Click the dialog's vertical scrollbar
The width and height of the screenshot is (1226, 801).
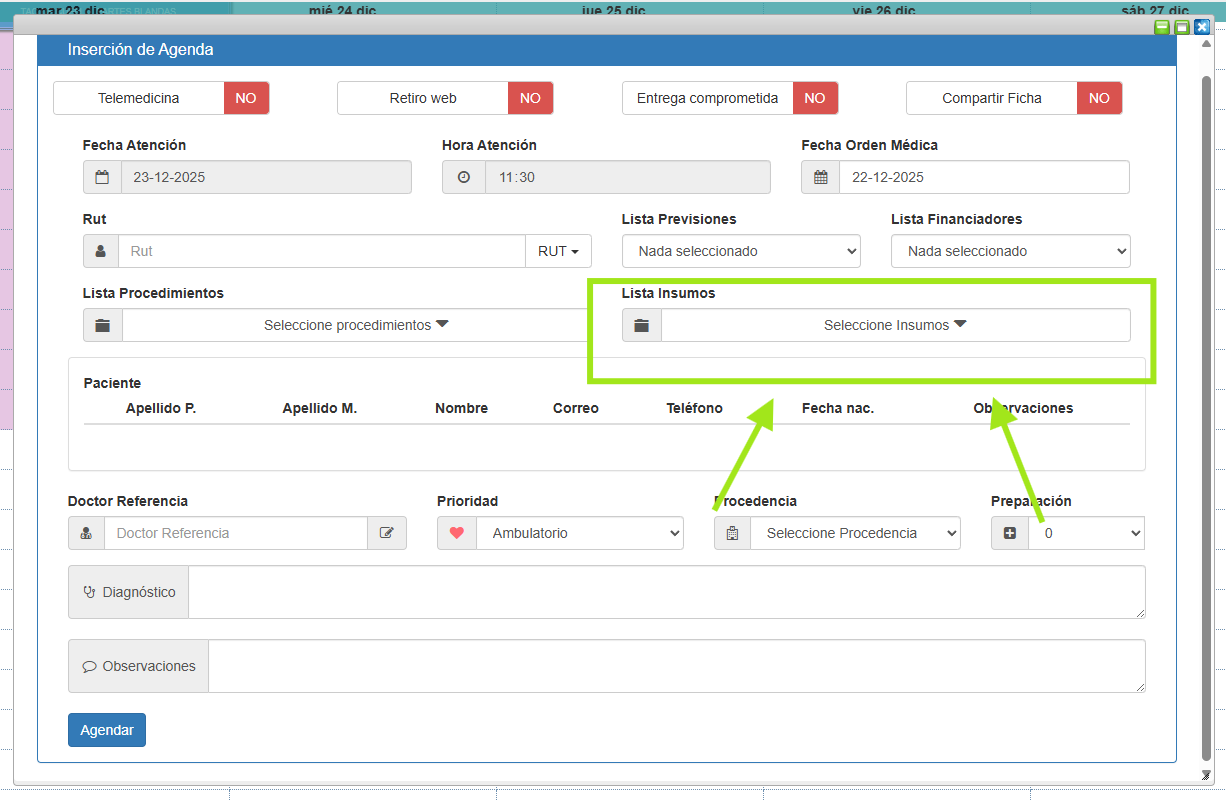[x=1206, y=400]
